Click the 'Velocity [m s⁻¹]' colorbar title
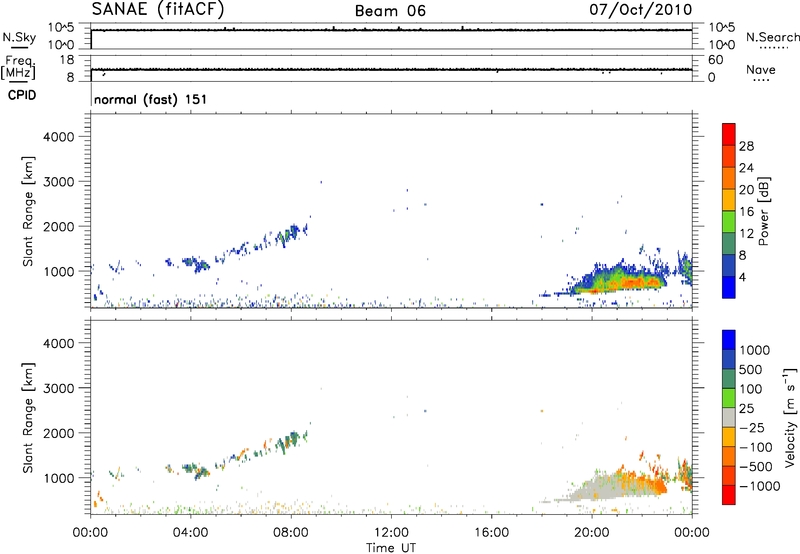 (790, 417)
